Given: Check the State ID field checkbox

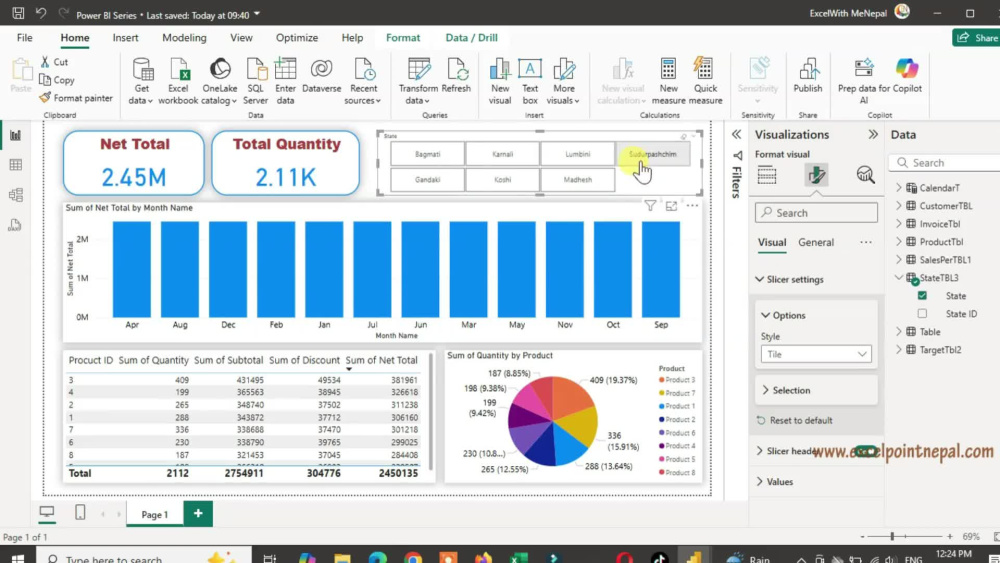Looking at the screenshot, I should 922,314.
